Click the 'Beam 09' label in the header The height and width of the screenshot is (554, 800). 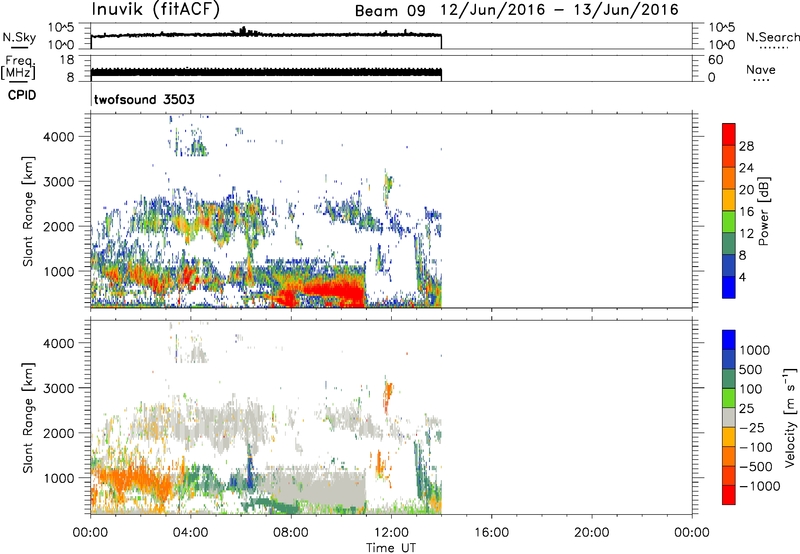pos(390,10)
